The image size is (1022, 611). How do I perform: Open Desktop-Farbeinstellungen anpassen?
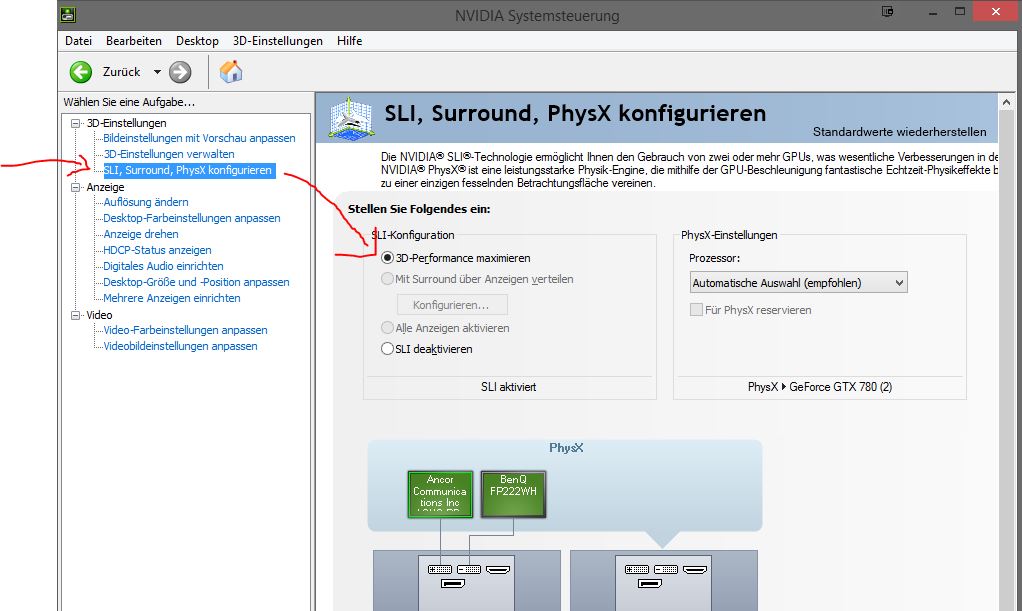pyautogui.click(x=192, y=218)
